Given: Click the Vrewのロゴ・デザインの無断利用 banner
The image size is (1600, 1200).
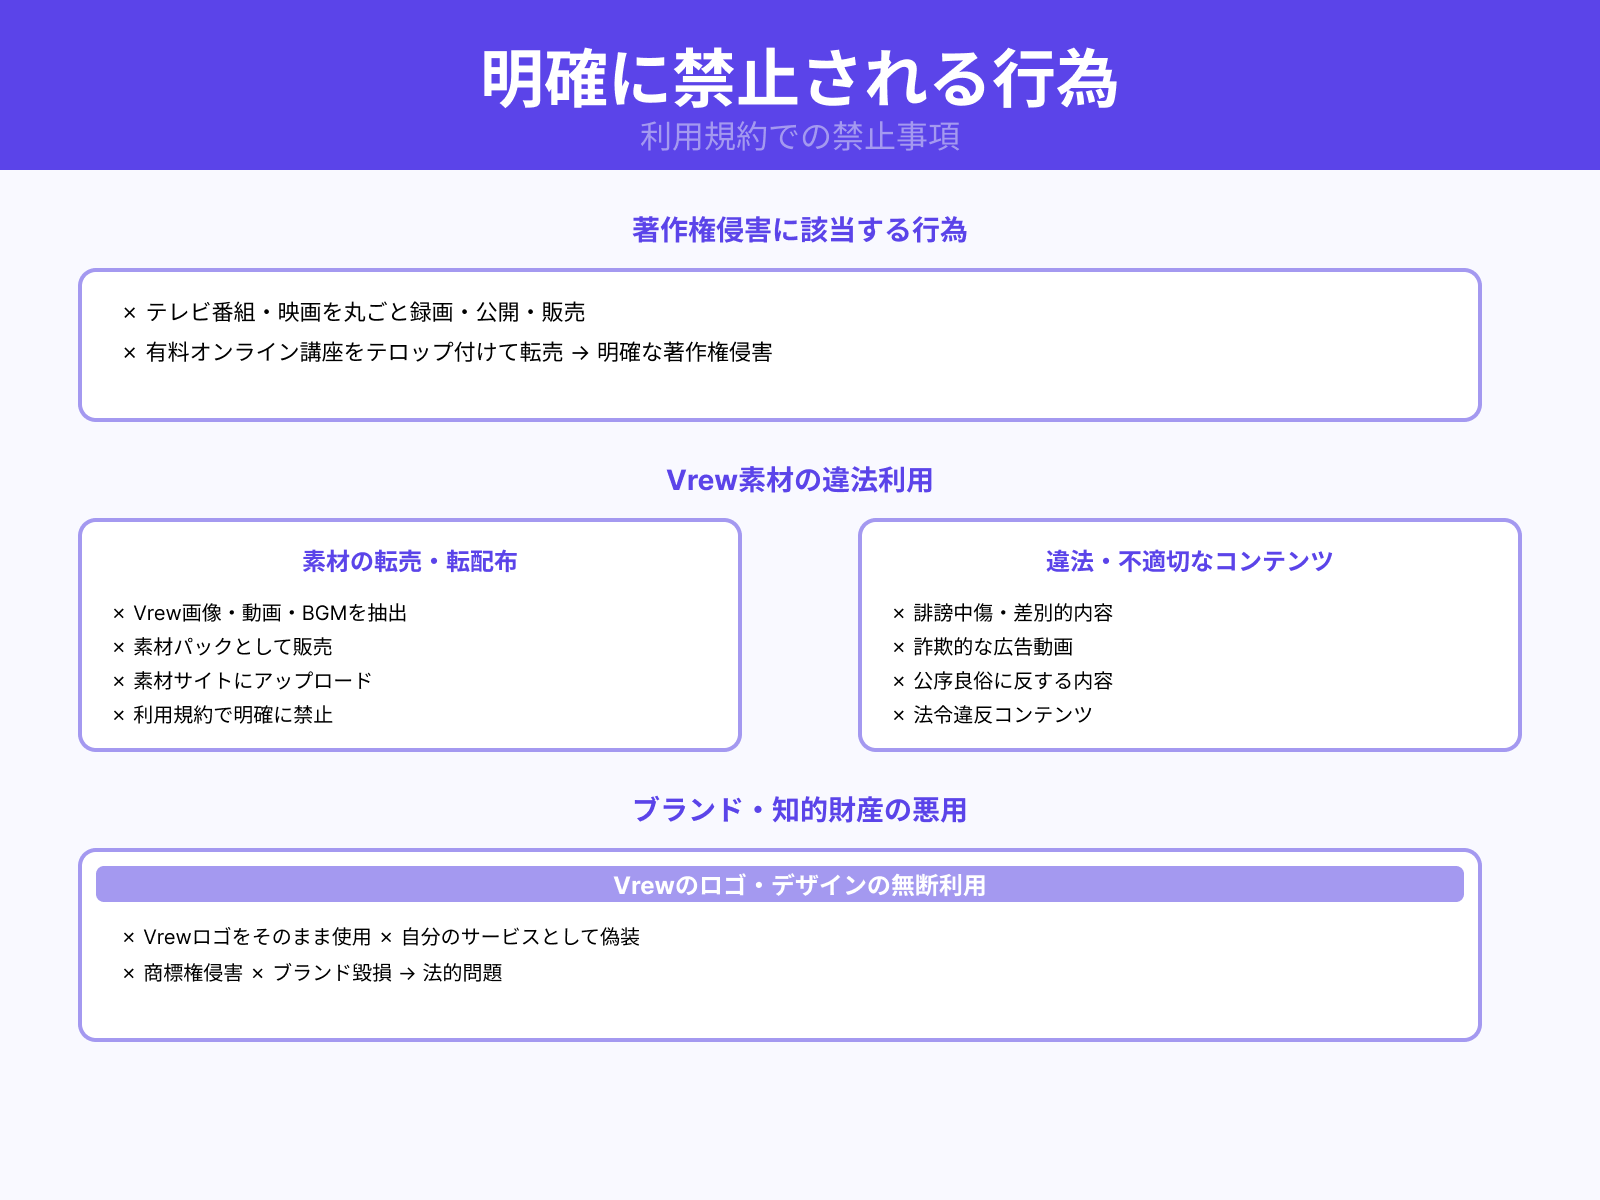Looking at the screenshot, I should (800, 884).
